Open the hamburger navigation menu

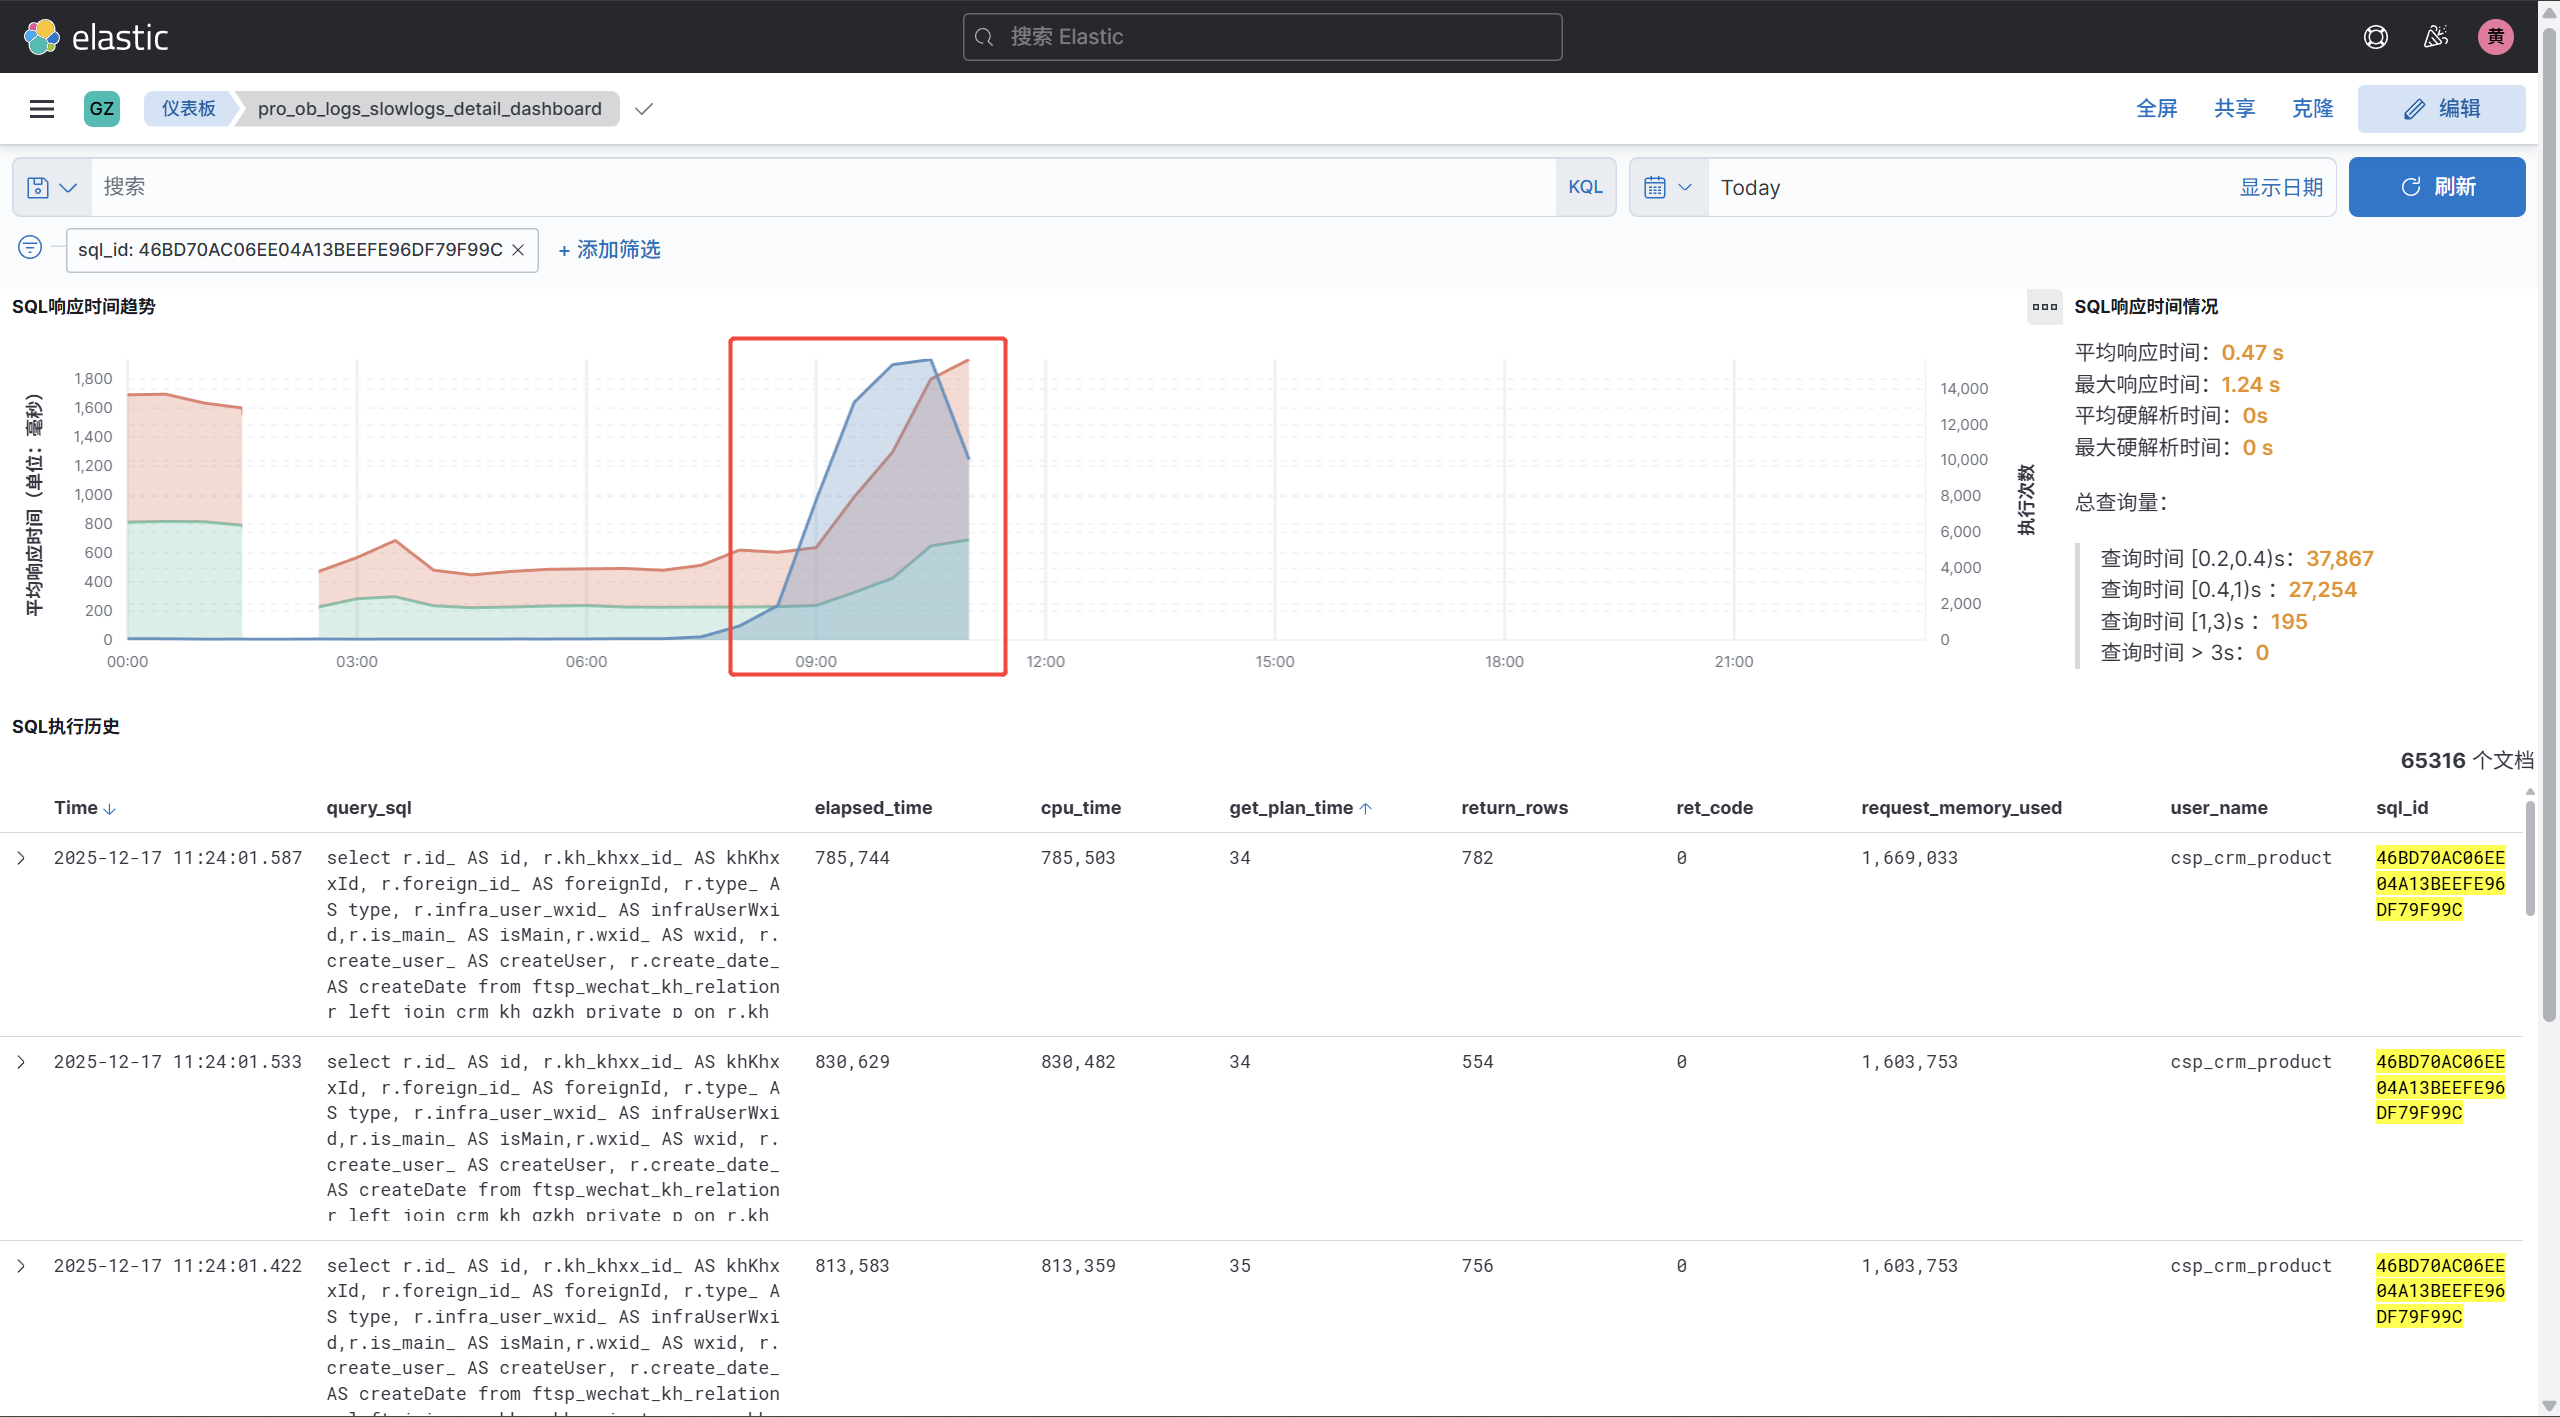click(42, 109)
